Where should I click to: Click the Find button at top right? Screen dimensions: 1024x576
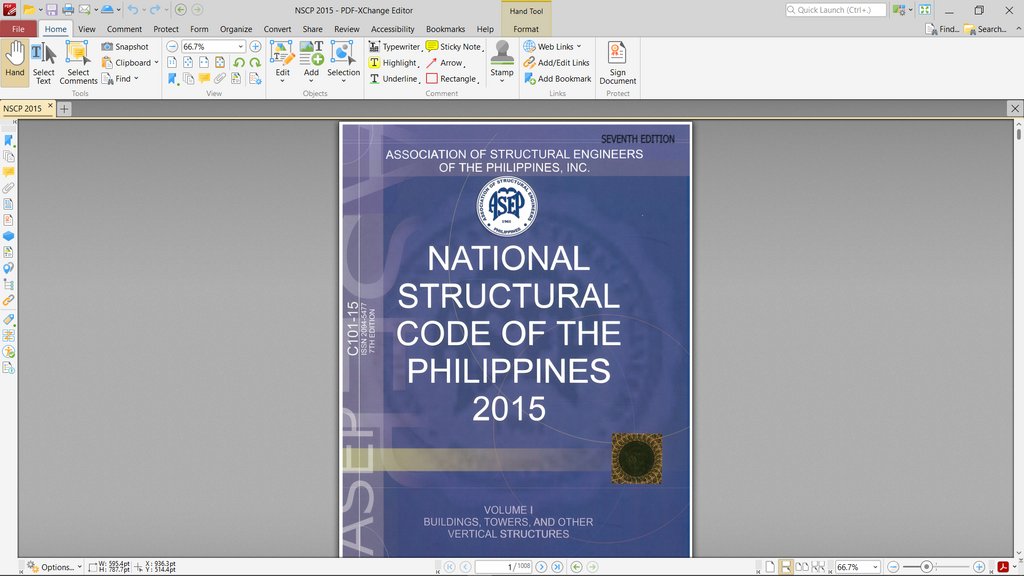[x=942, y=29]
